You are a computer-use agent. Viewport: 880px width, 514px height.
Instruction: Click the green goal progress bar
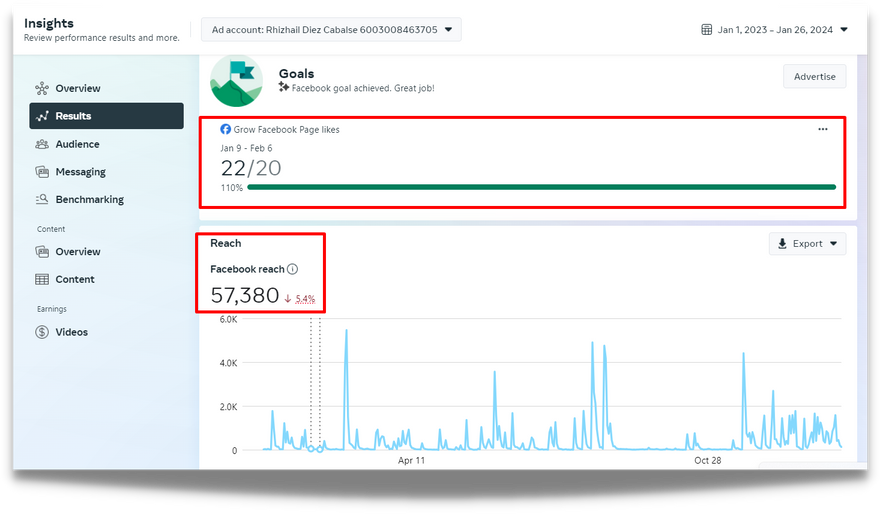542,187
